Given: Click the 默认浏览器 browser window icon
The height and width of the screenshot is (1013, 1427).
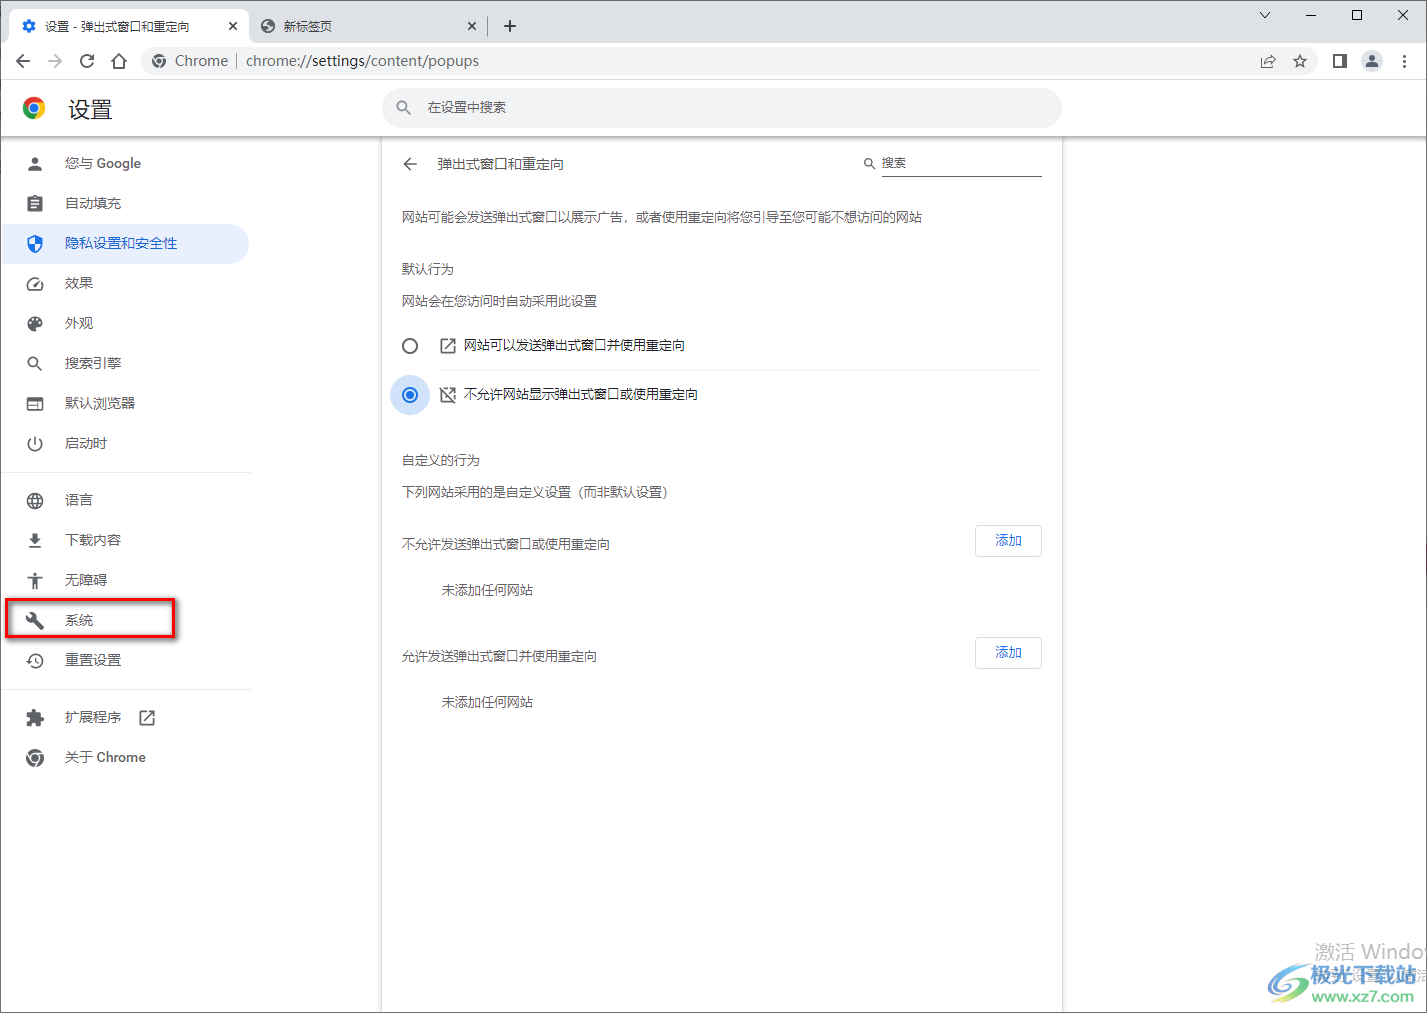Looking at the screenshot, I should pos(35,404).
